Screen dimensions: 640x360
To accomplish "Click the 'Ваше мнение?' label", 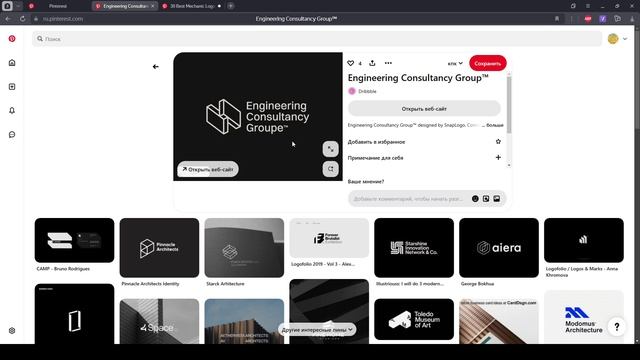I will (366, 182).
